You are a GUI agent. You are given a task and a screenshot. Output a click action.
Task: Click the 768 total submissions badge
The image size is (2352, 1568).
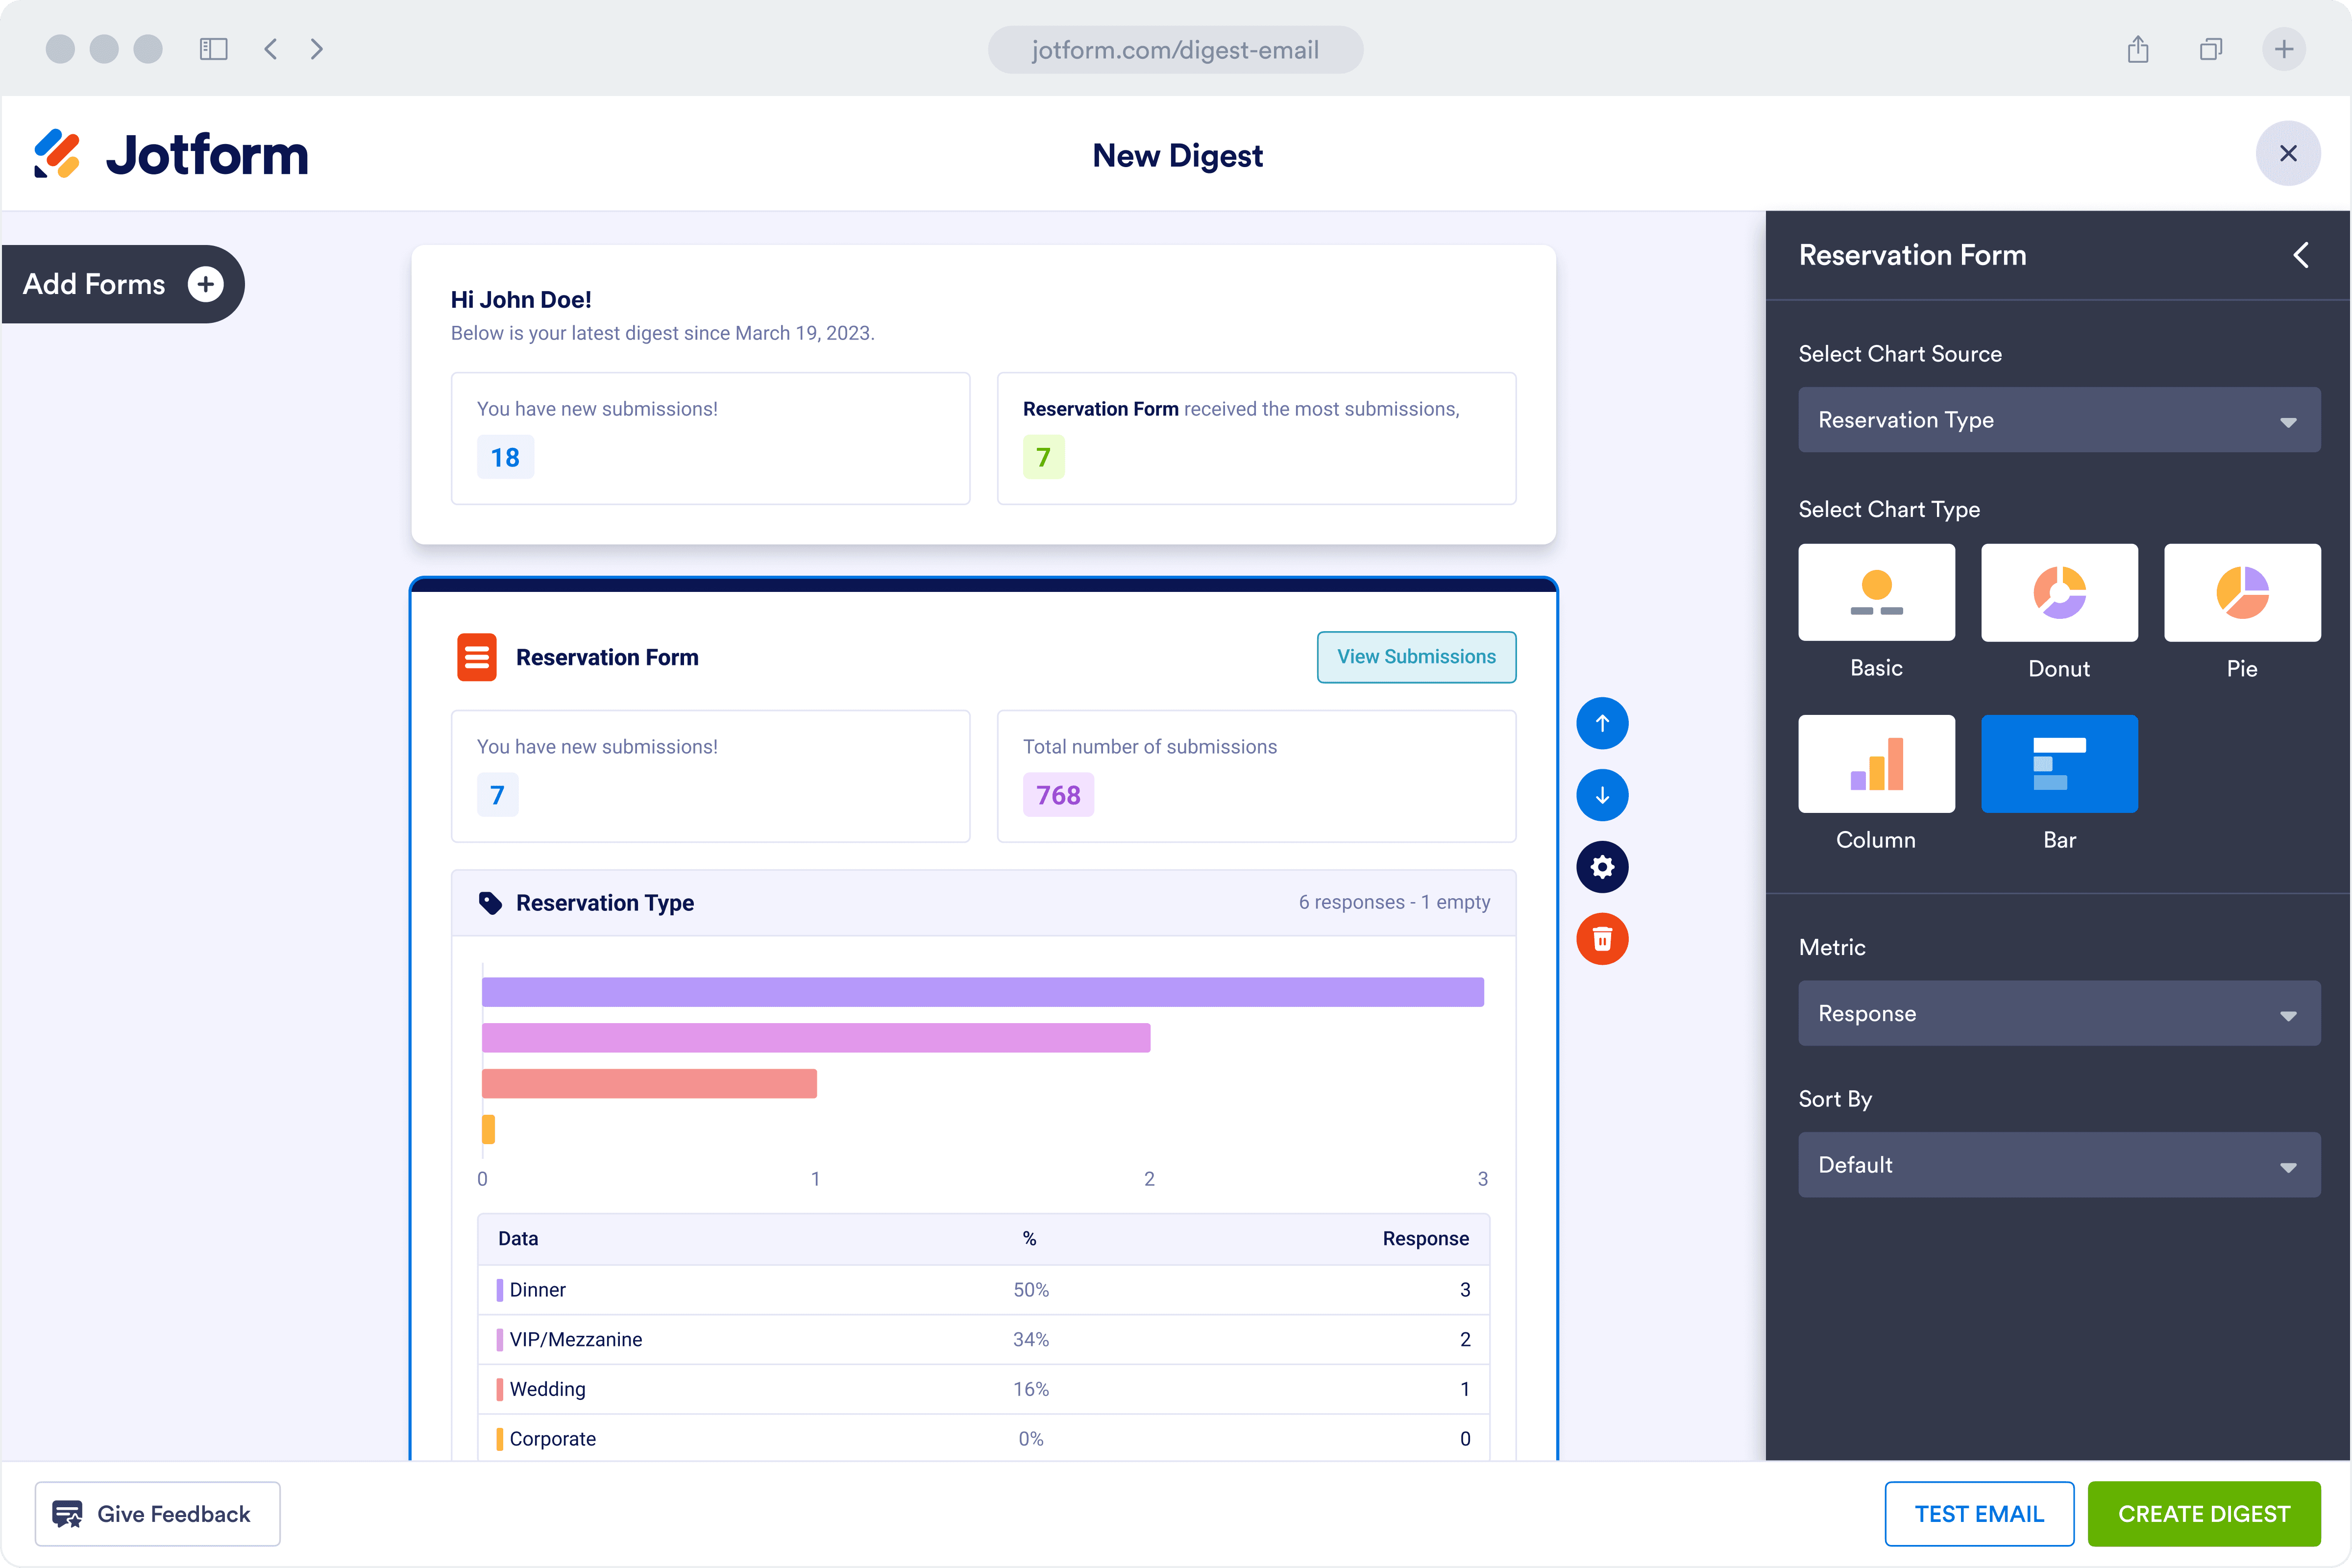click(x=1058, y=795)
